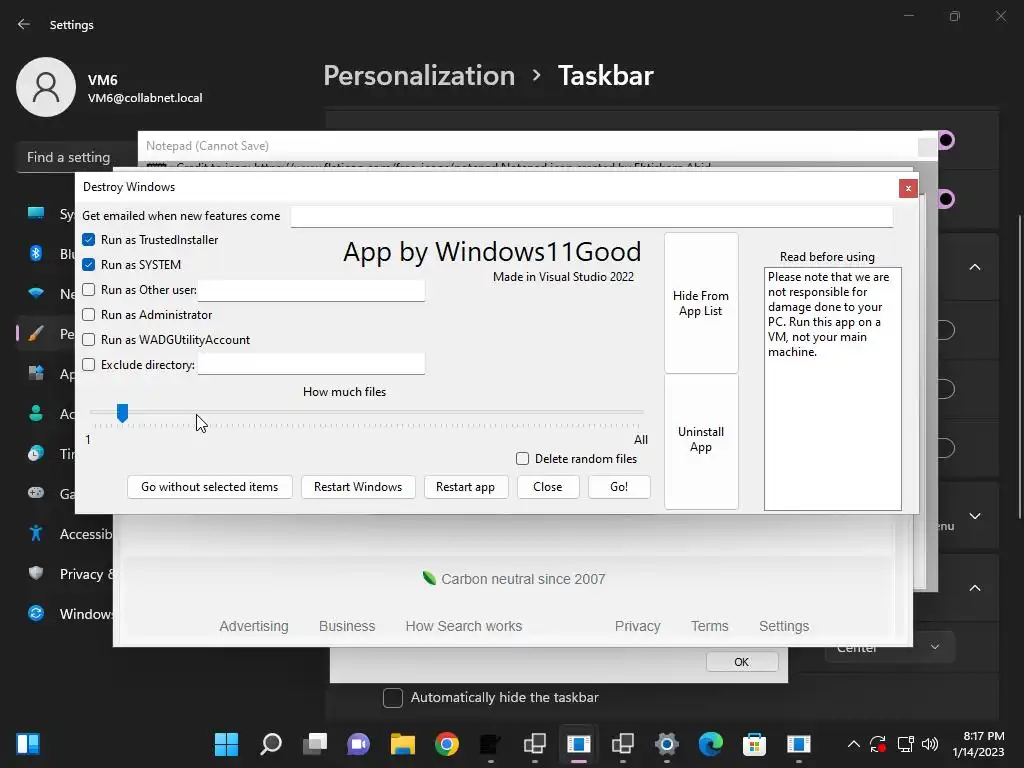Open Network wifi icon in Settings sidebar

pos(36,293)
